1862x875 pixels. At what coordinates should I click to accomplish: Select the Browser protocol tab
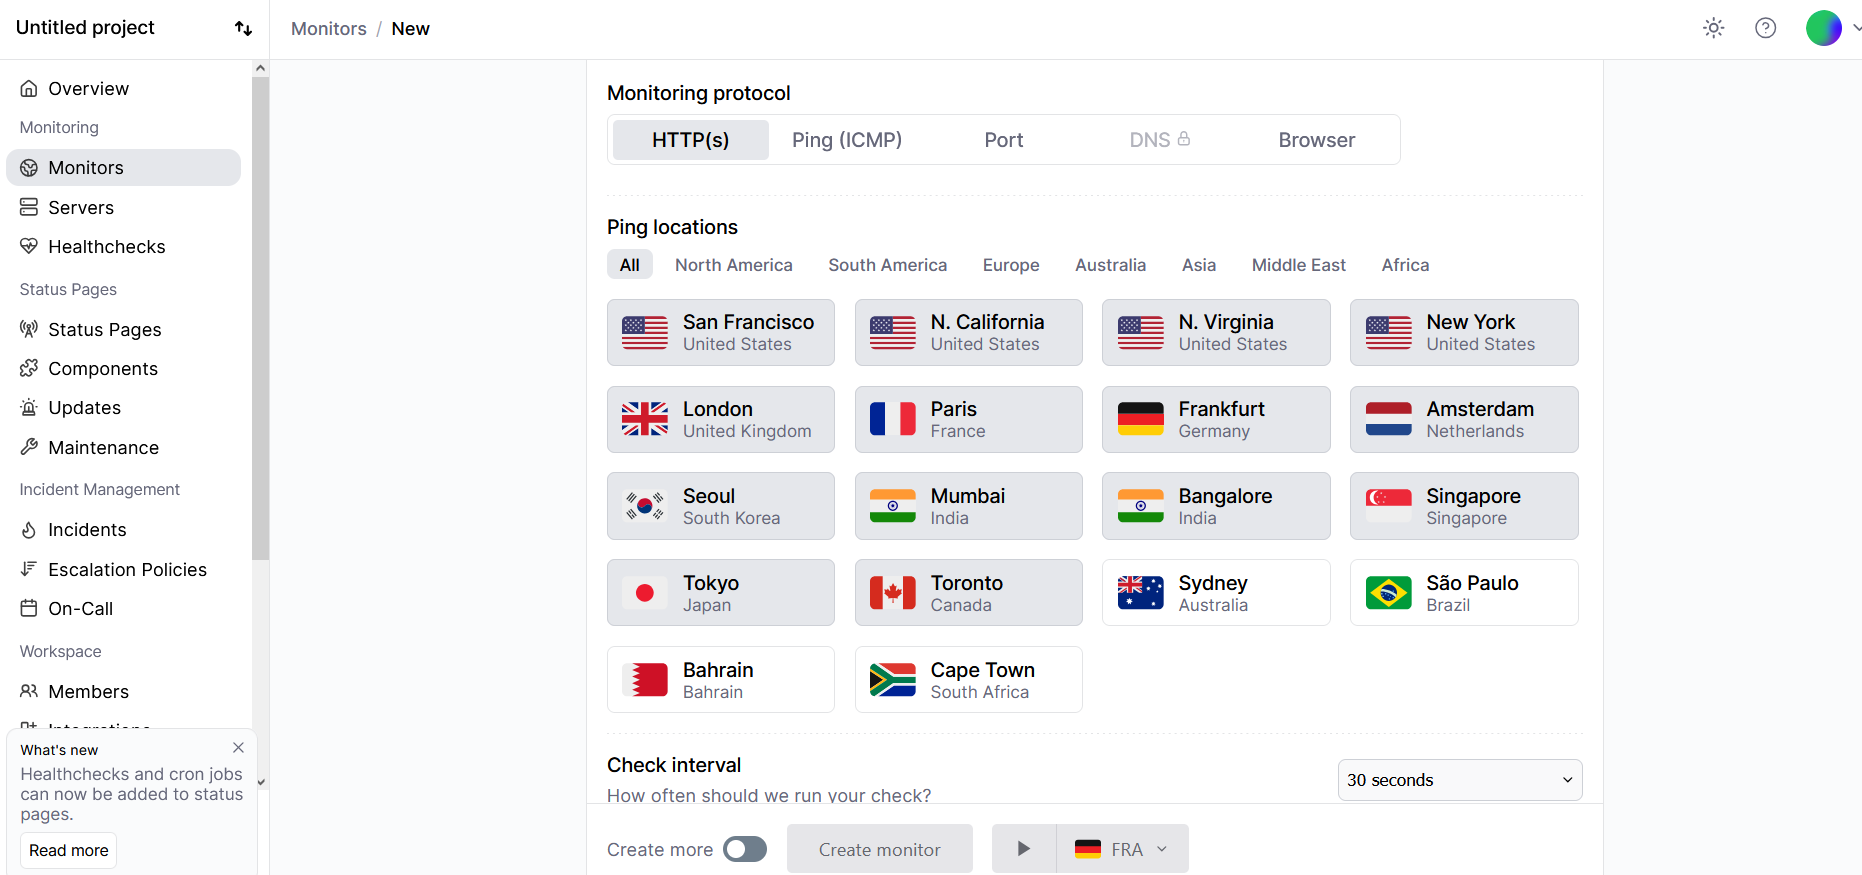(x=1316, y=140)
